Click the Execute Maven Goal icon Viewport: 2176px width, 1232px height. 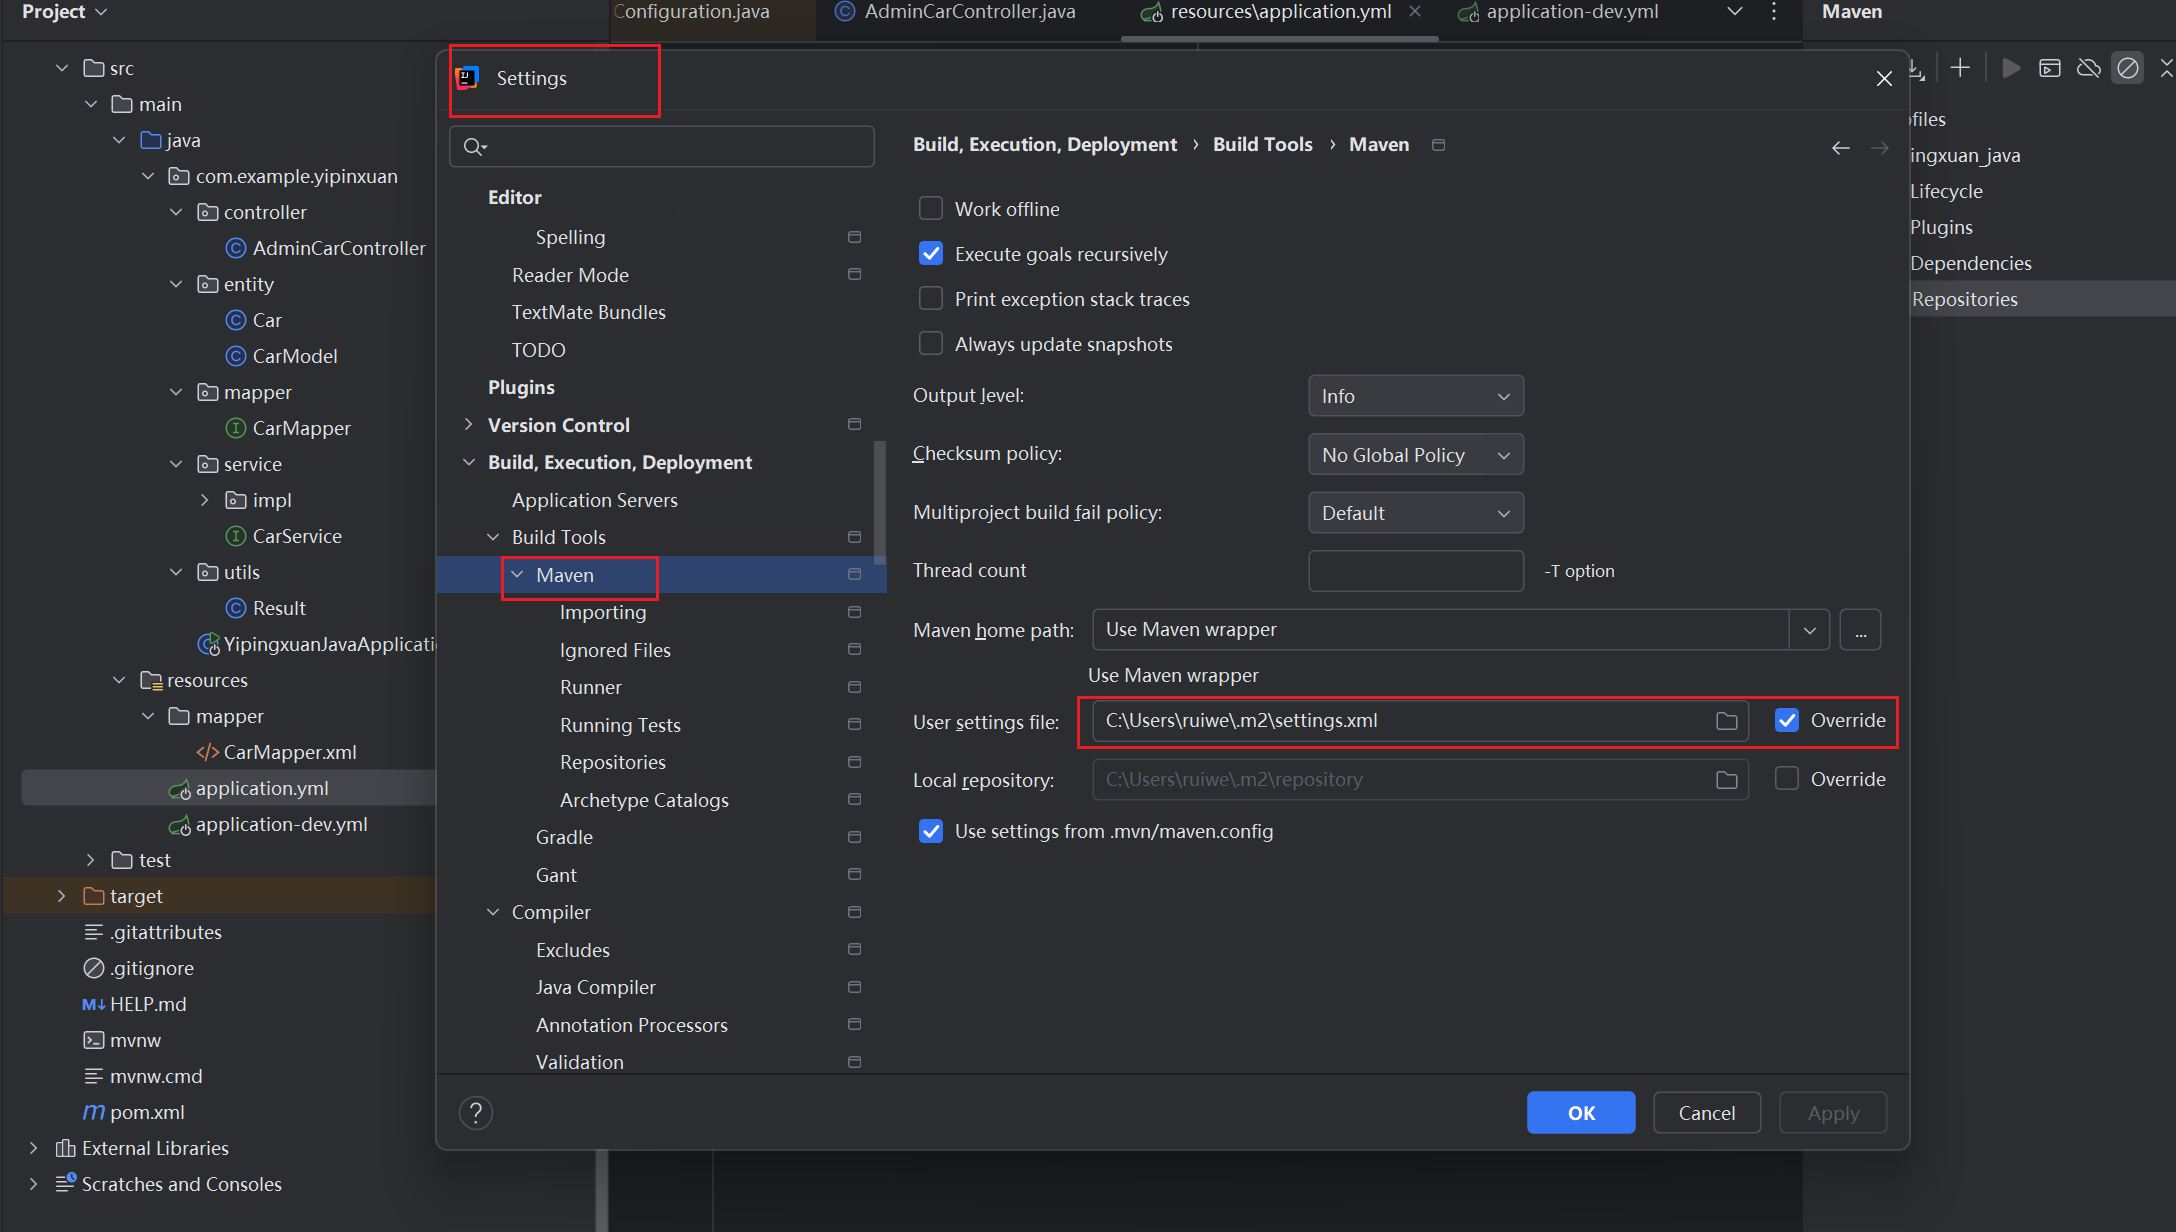pyautogui.click(x=2050, y=68)
